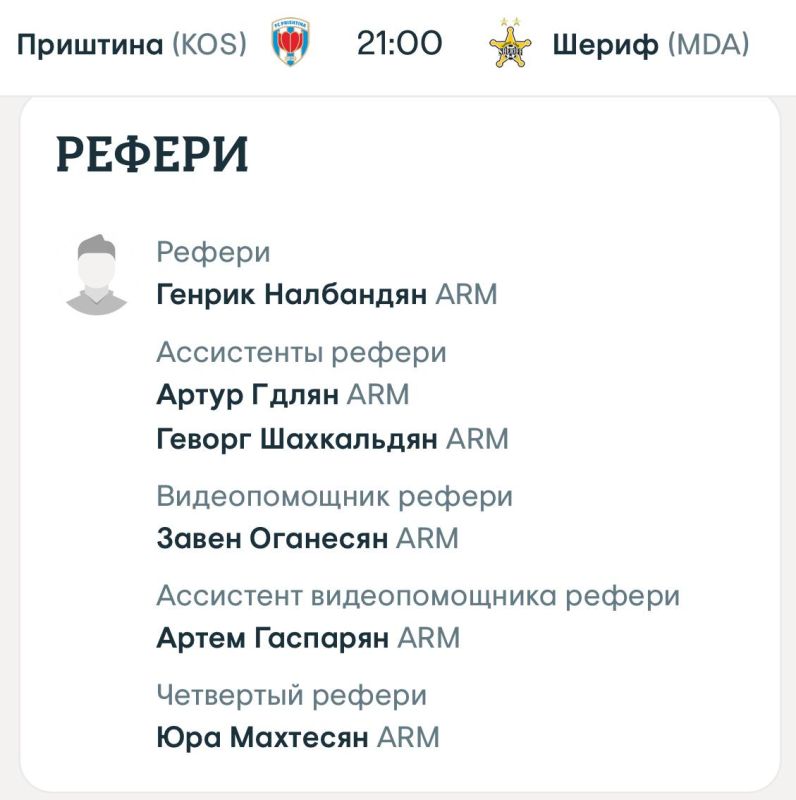
Task: Click the Ассистенты рефери label
Action: click(301, 352)
